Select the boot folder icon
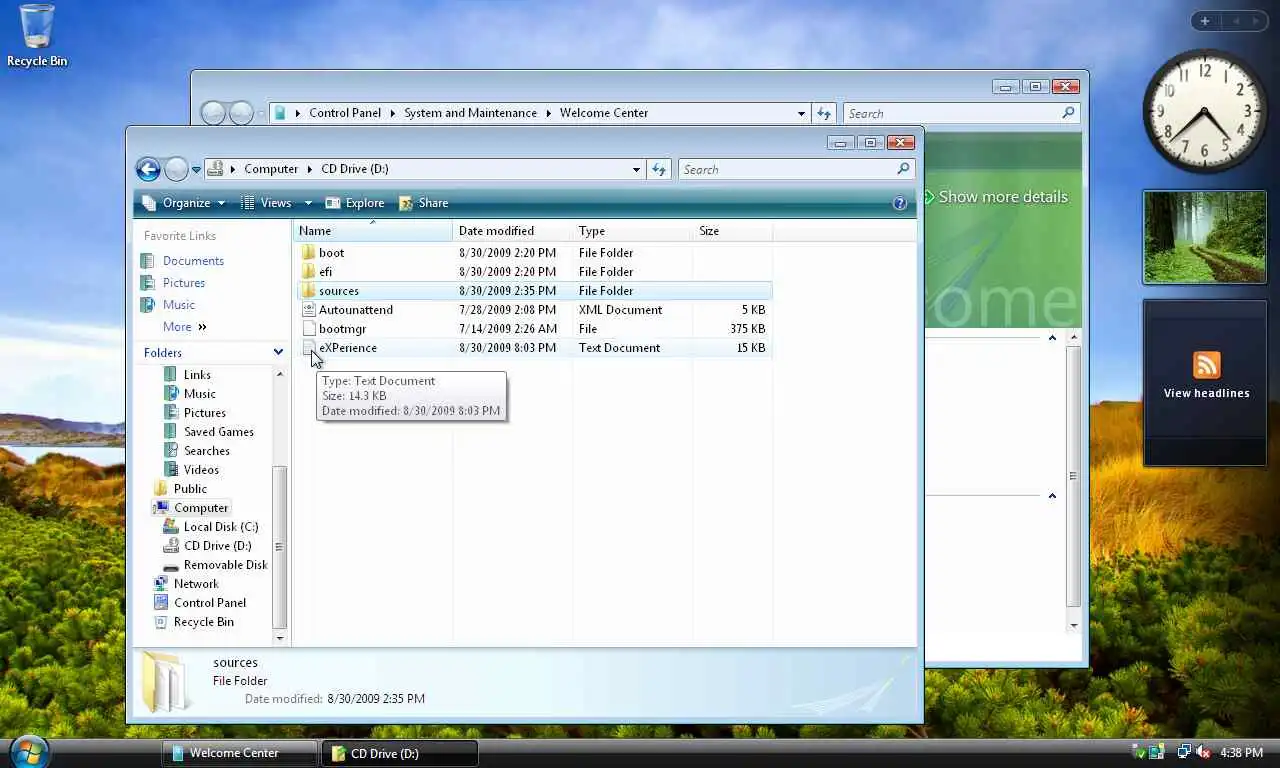Image resolution: width=1280 pixels, height=768 pixels. (x=309, y=253)
